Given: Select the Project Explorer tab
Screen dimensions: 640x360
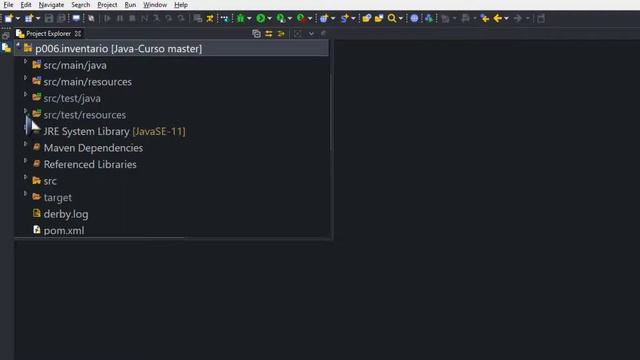Looking at the screenshot, I should click(48, 33).
